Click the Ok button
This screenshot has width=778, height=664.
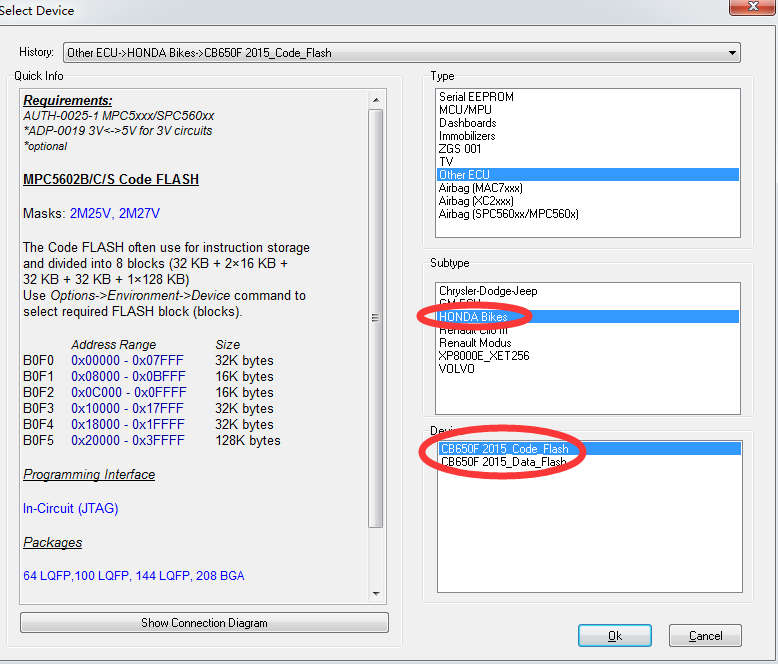point(614,635)
